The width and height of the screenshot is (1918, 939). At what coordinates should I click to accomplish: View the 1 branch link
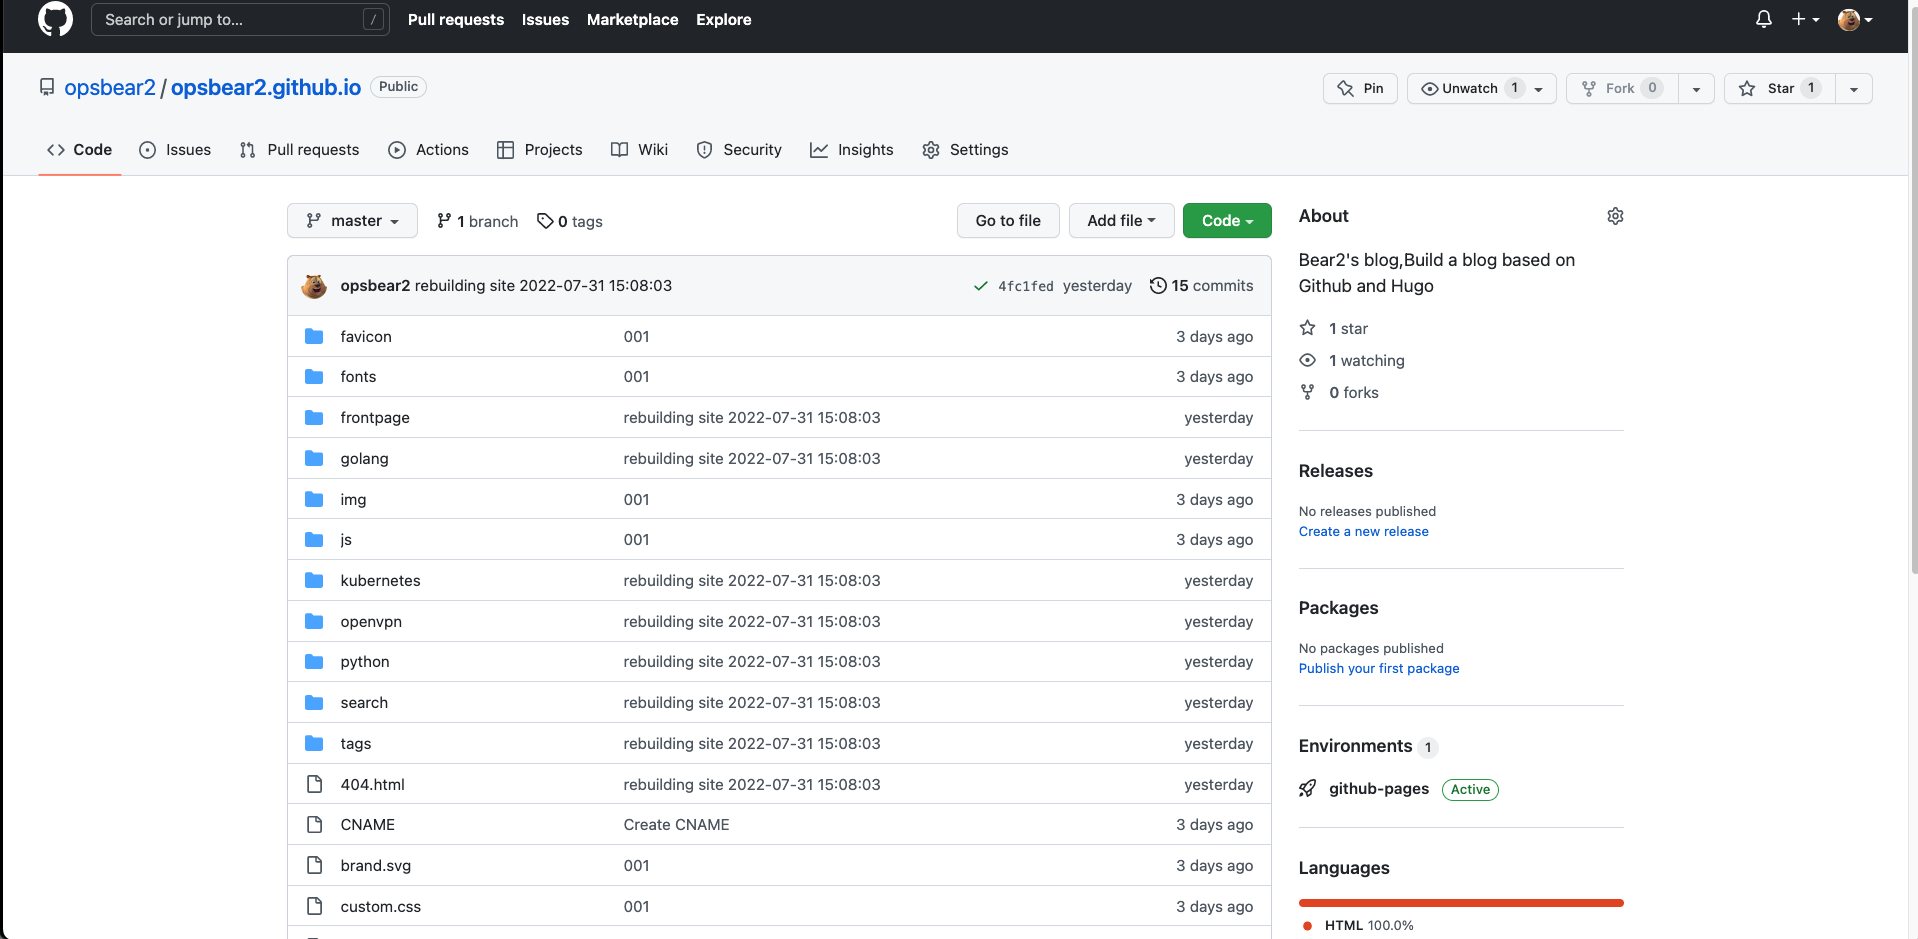(478, 221)
